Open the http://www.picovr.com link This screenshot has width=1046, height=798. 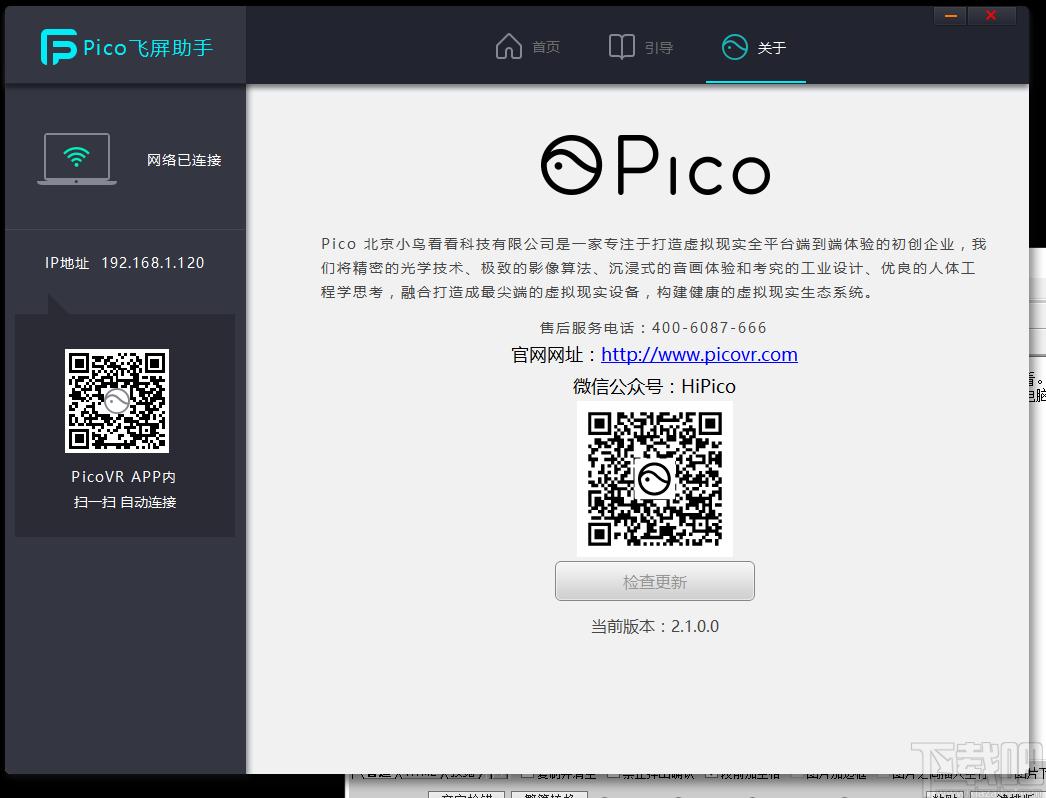[699, 354]
